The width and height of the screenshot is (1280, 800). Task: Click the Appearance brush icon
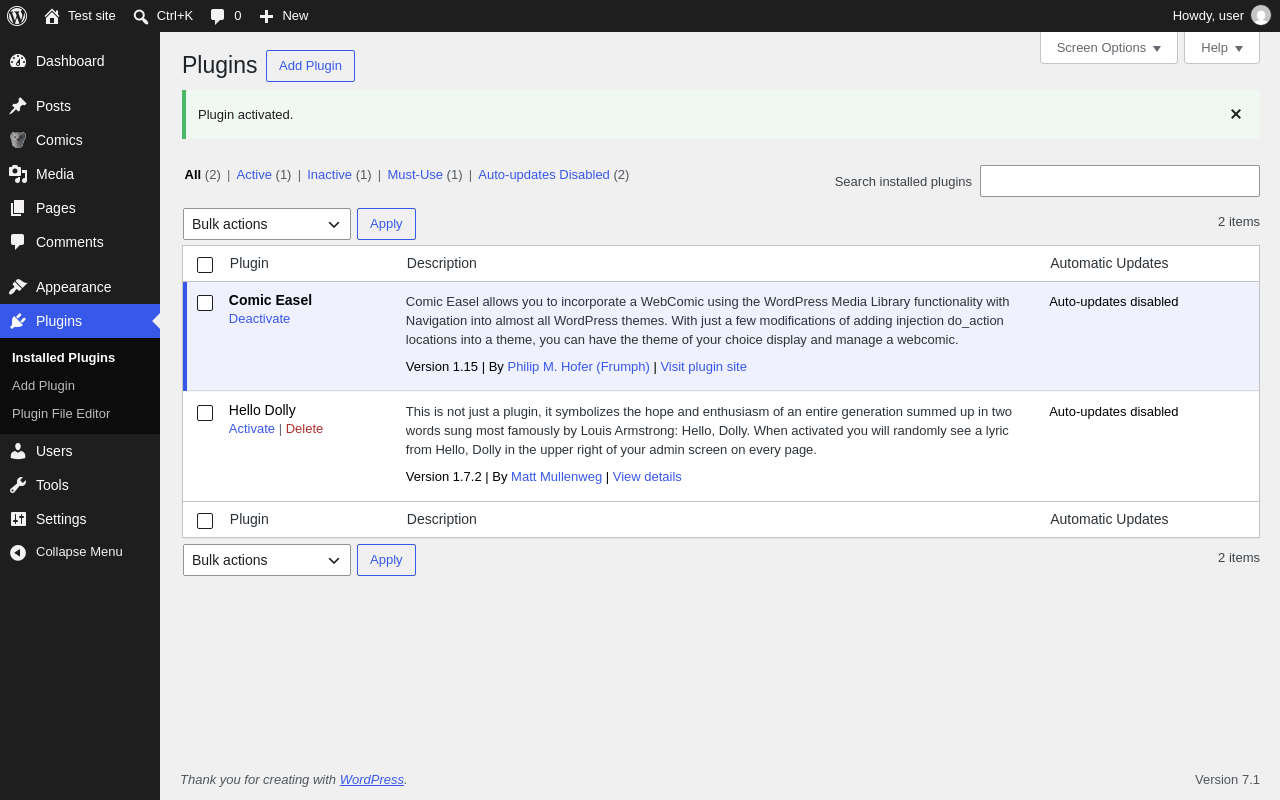(x=18, y=287)
